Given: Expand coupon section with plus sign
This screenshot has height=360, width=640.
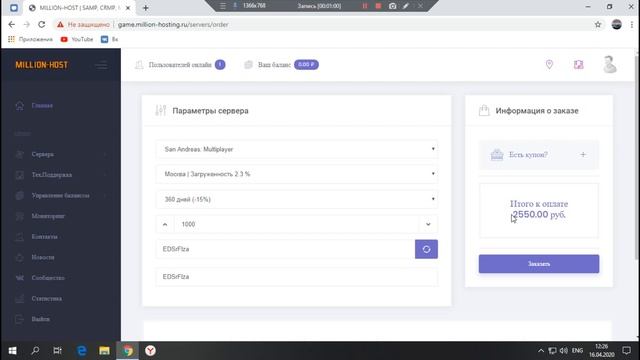Looking at the screenshot, I should [x=583, y=155].
